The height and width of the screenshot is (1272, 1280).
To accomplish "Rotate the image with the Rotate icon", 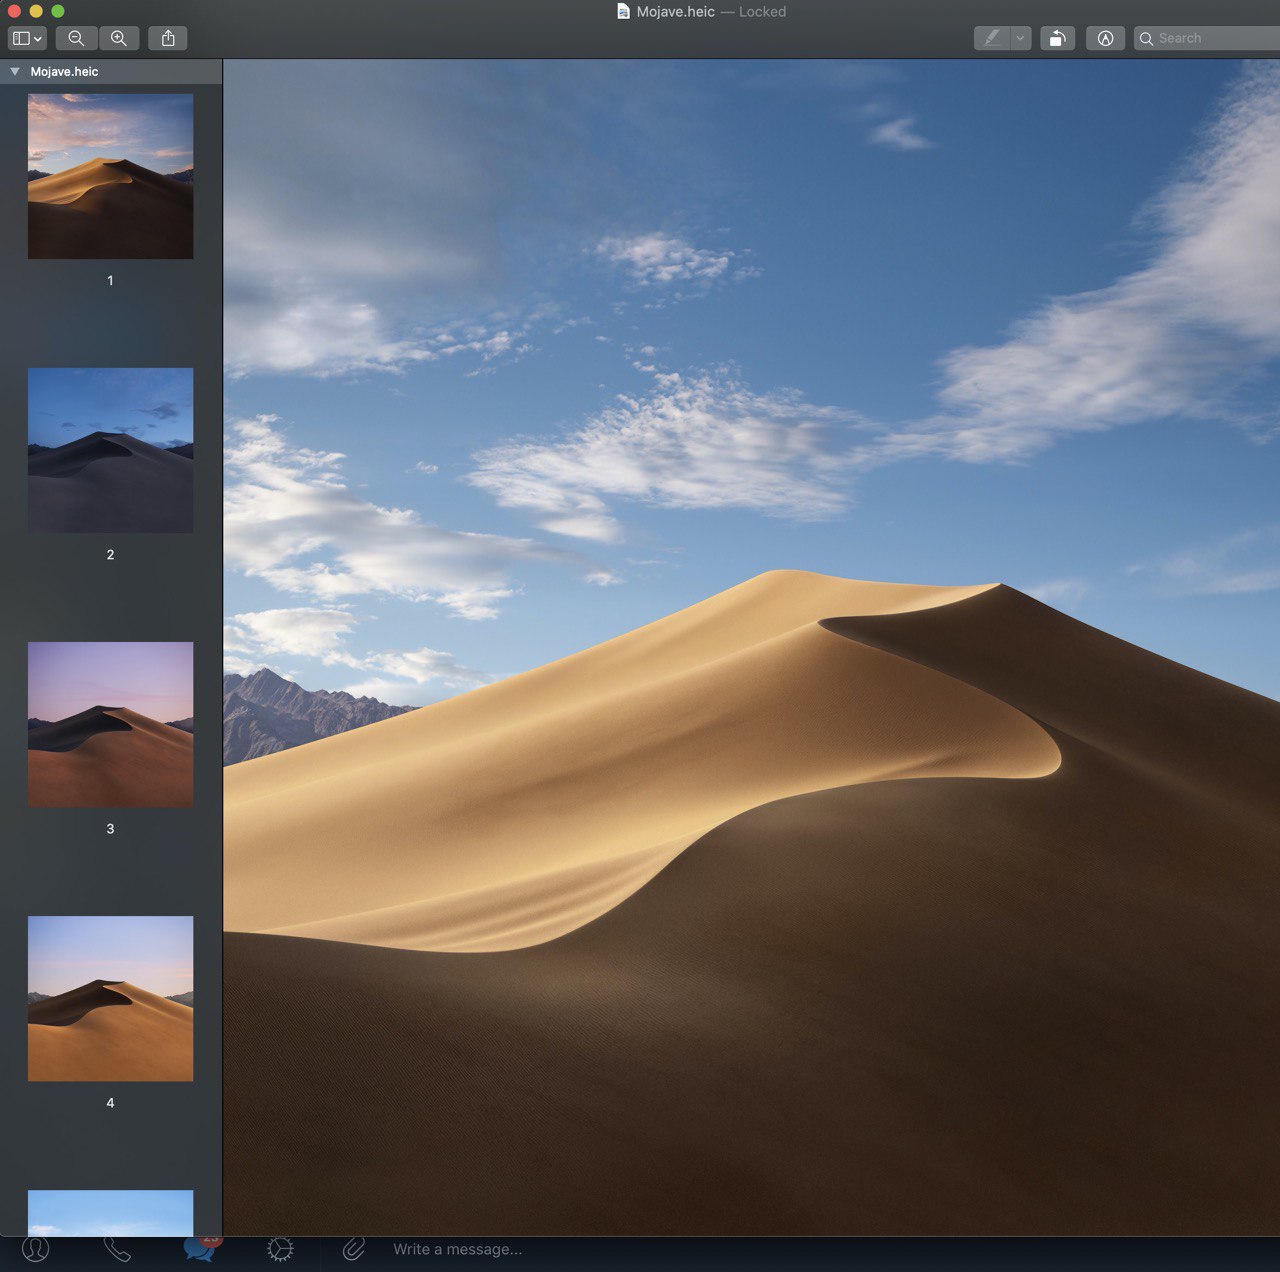I will [1057, 38].
